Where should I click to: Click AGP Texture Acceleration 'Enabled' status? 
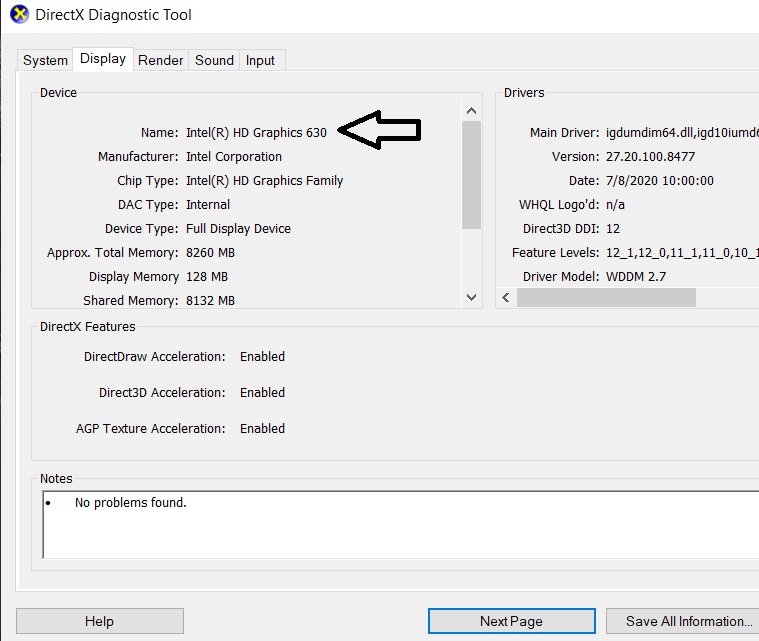tap(262, 429)
